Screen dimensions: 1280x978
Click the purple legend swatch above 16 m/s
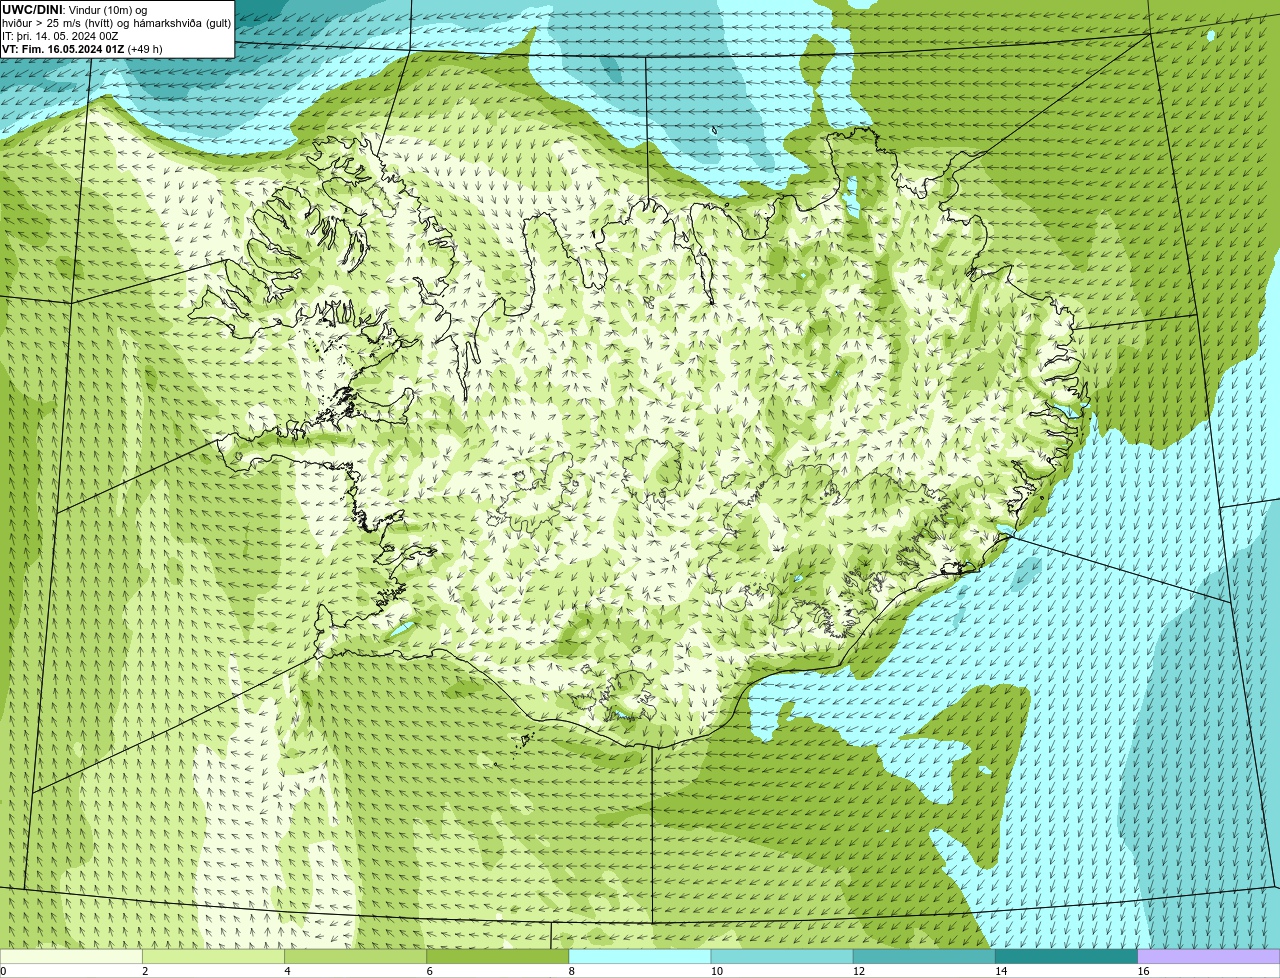point(1209,957)
